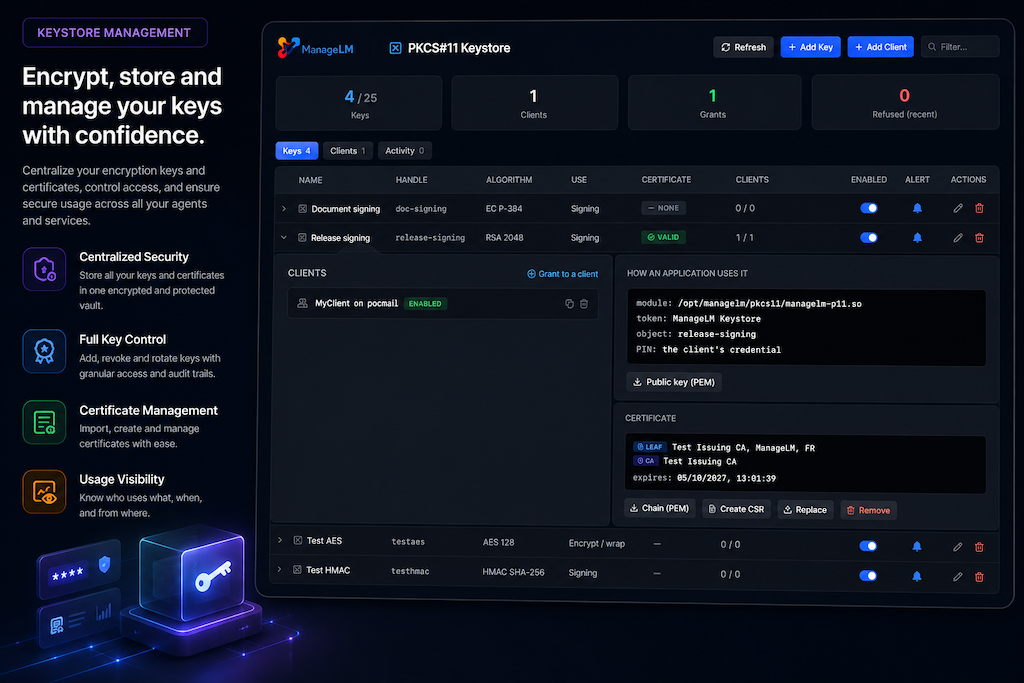1024x683 pixels.
Task: Click the ENABLED badge on MyClient
Action: (x=425, y=304)
